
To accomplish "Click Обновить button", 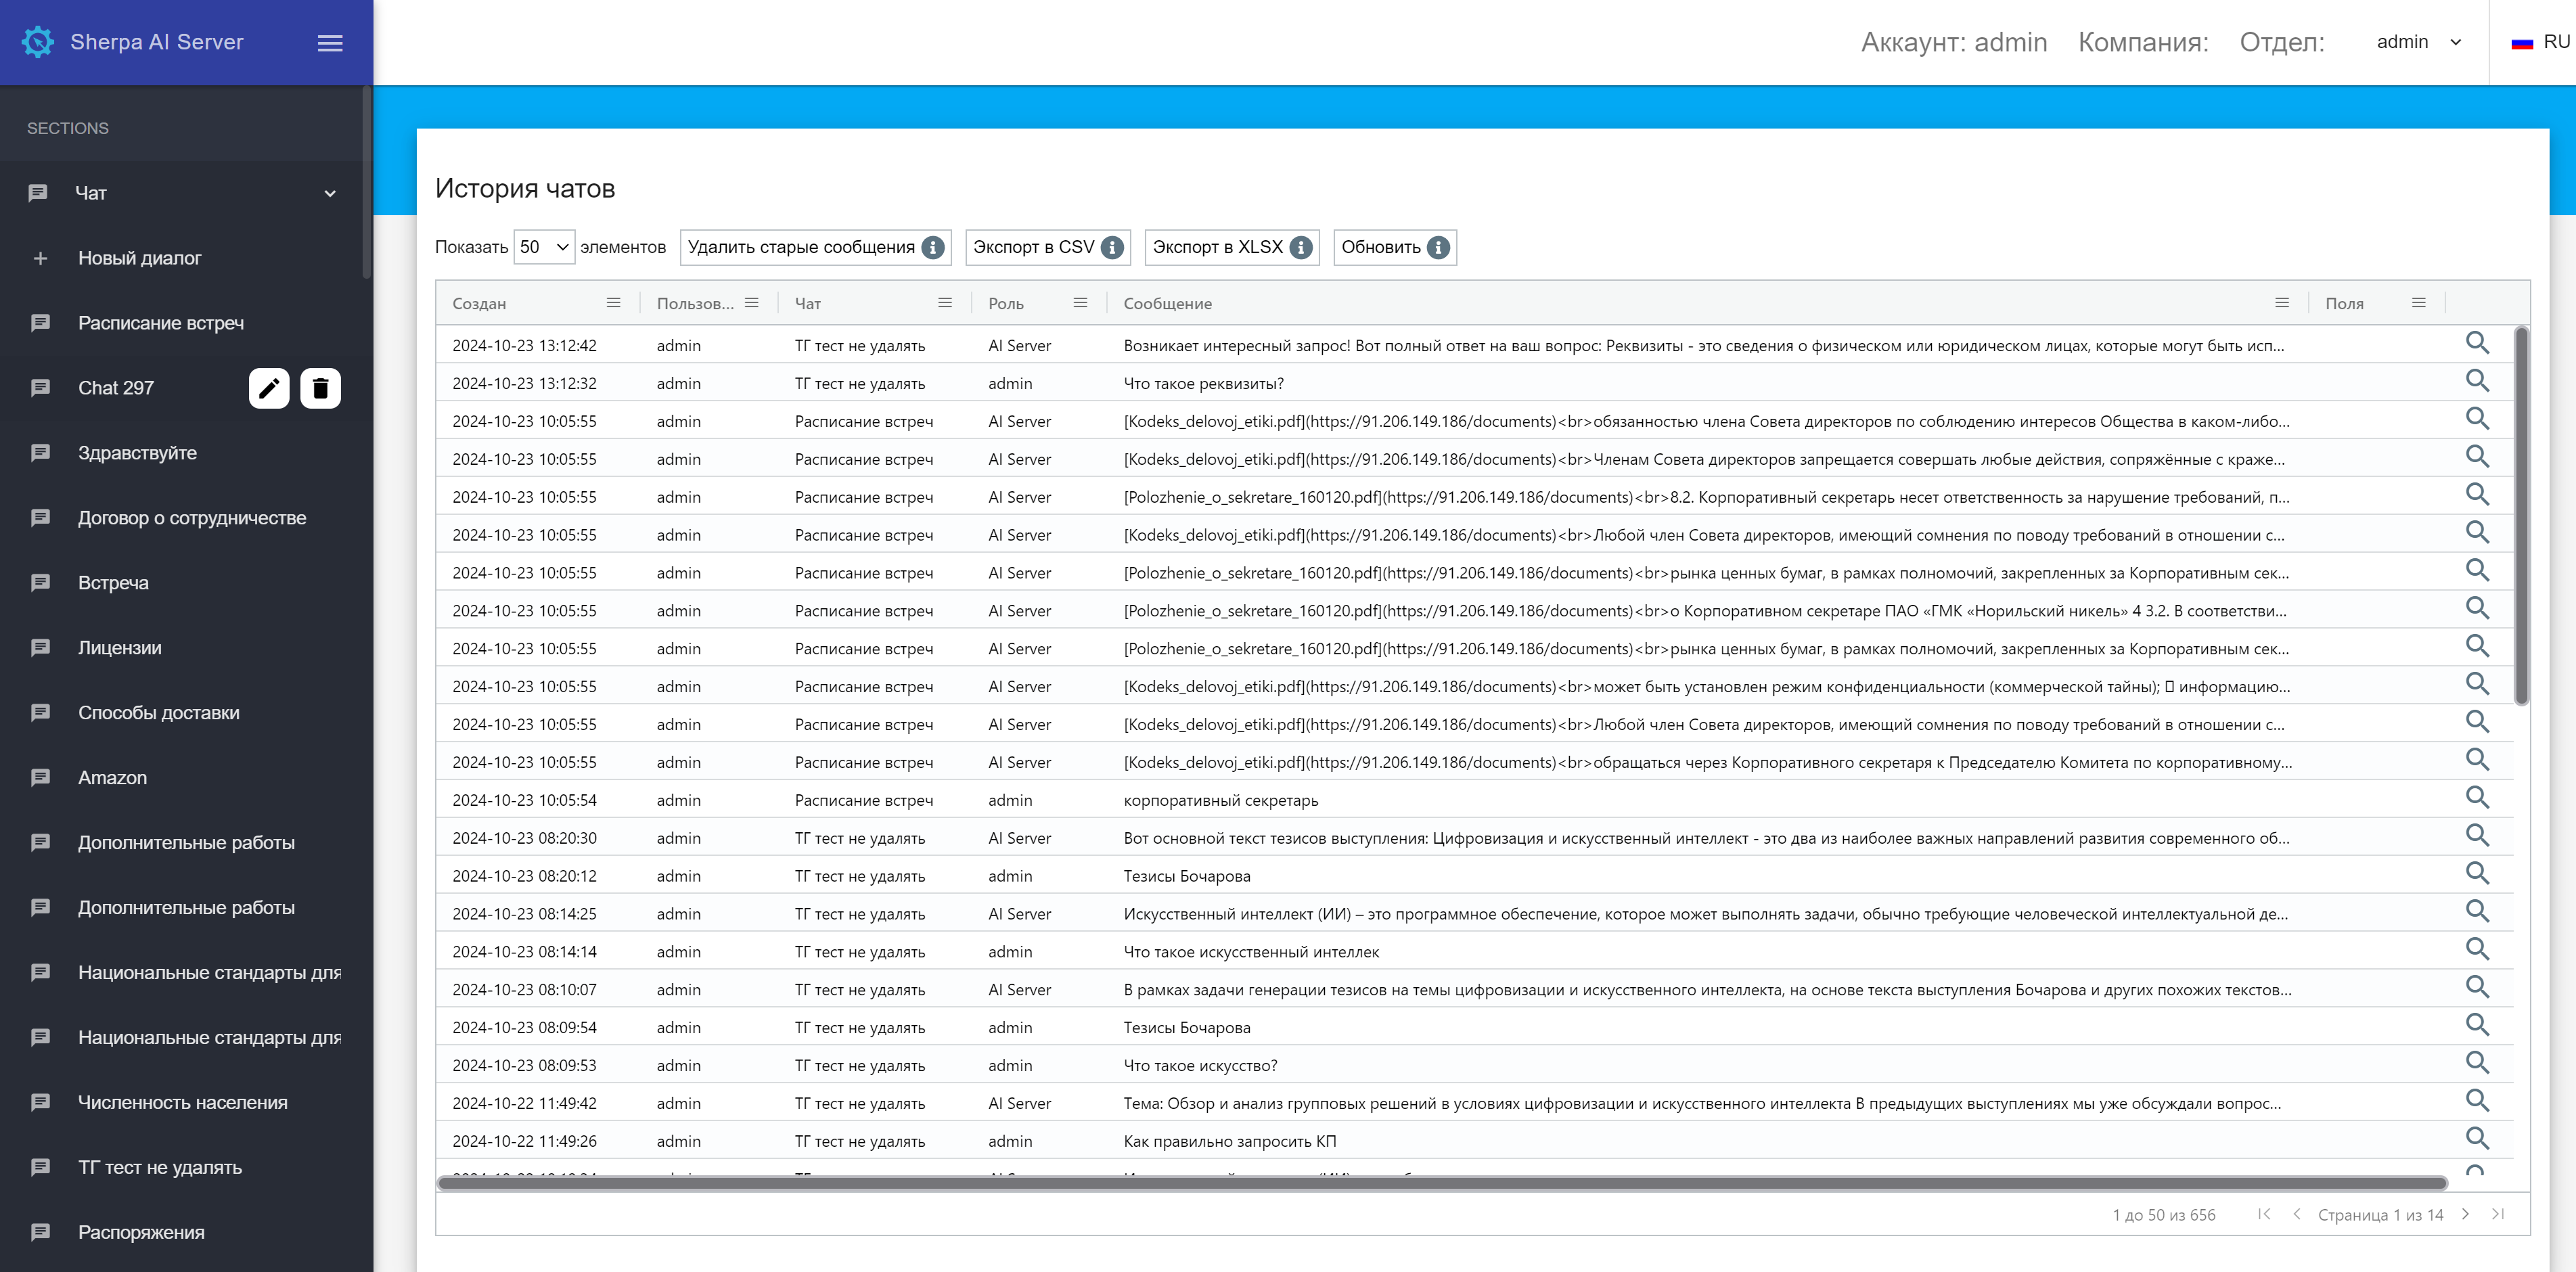I will point(1394,247).
